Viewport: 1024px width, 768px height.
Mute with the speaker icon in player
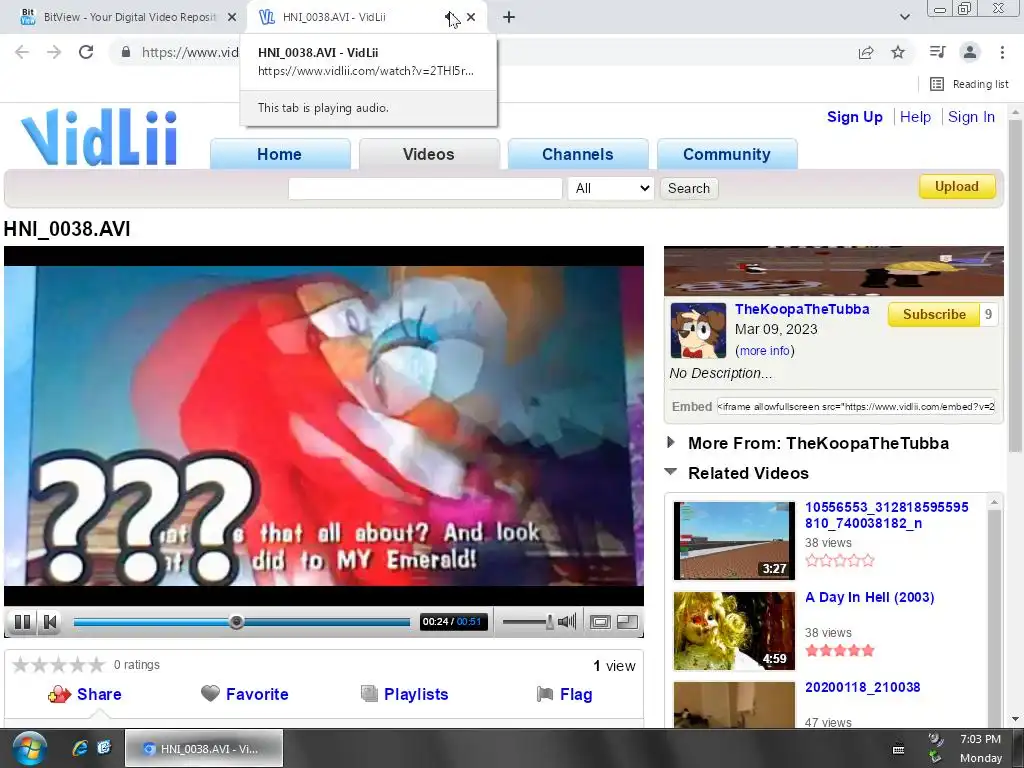[568, 622]
